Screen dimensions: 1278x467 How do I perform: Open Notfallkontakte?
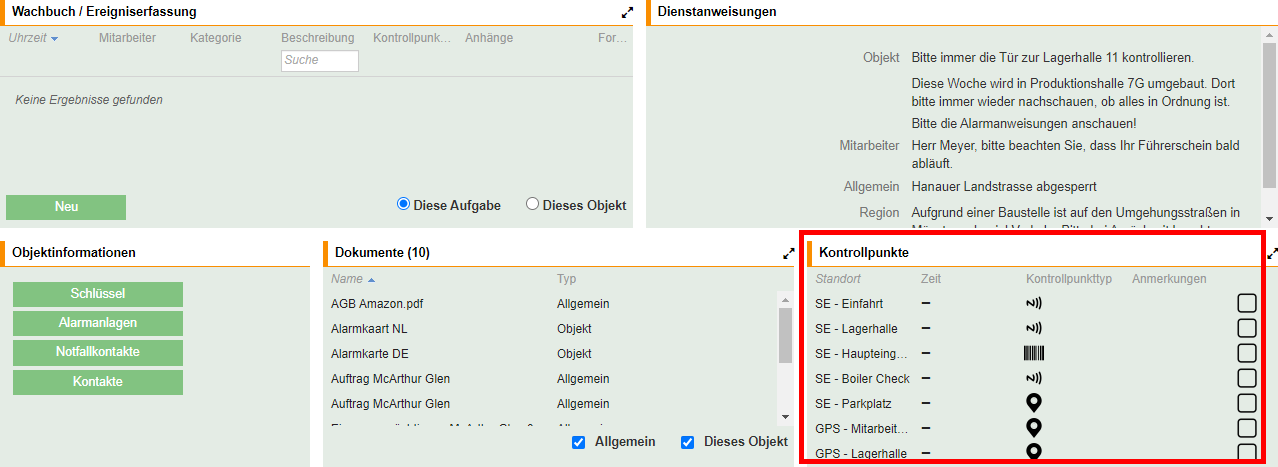coord(98,352)
